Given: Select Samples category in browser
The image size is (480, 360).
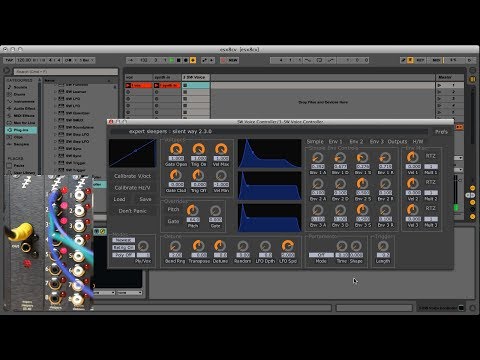Looking at the screenshot, I should click(21, 144).
